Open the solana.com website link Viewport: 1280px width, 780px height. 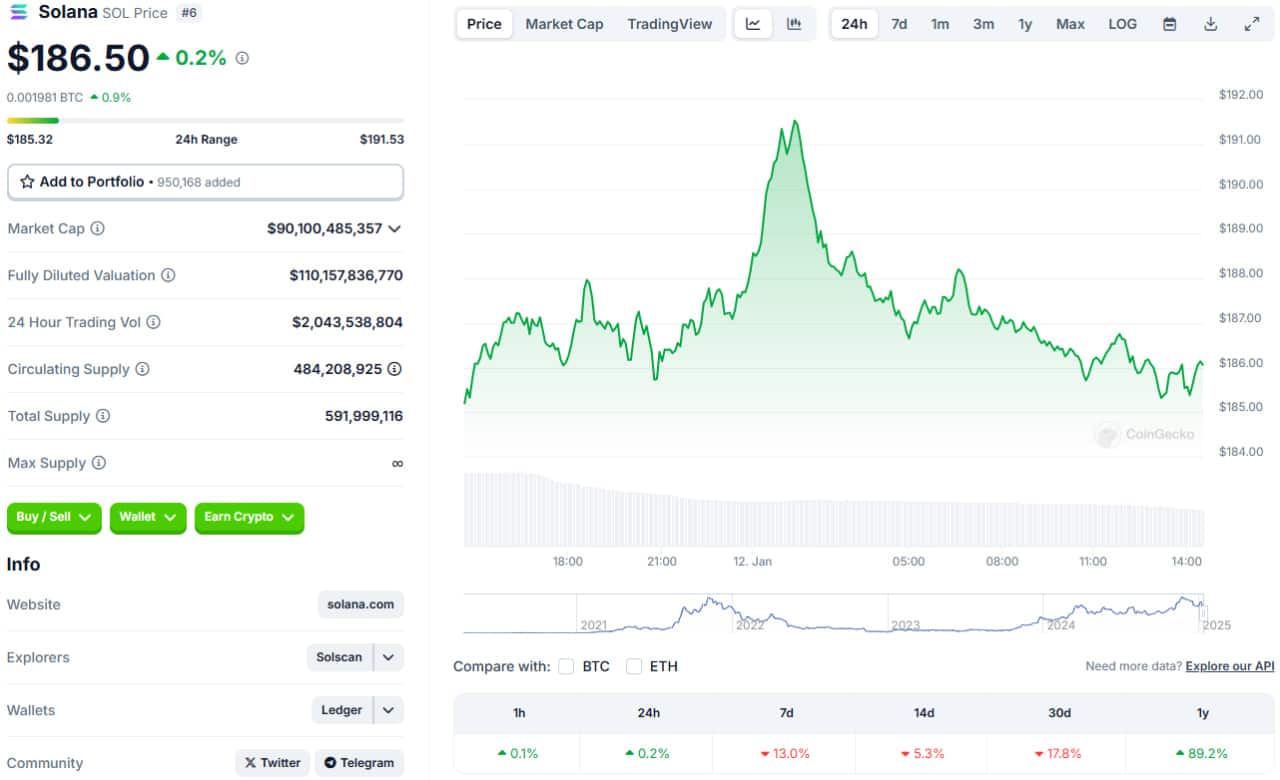(x=361, y=604)
